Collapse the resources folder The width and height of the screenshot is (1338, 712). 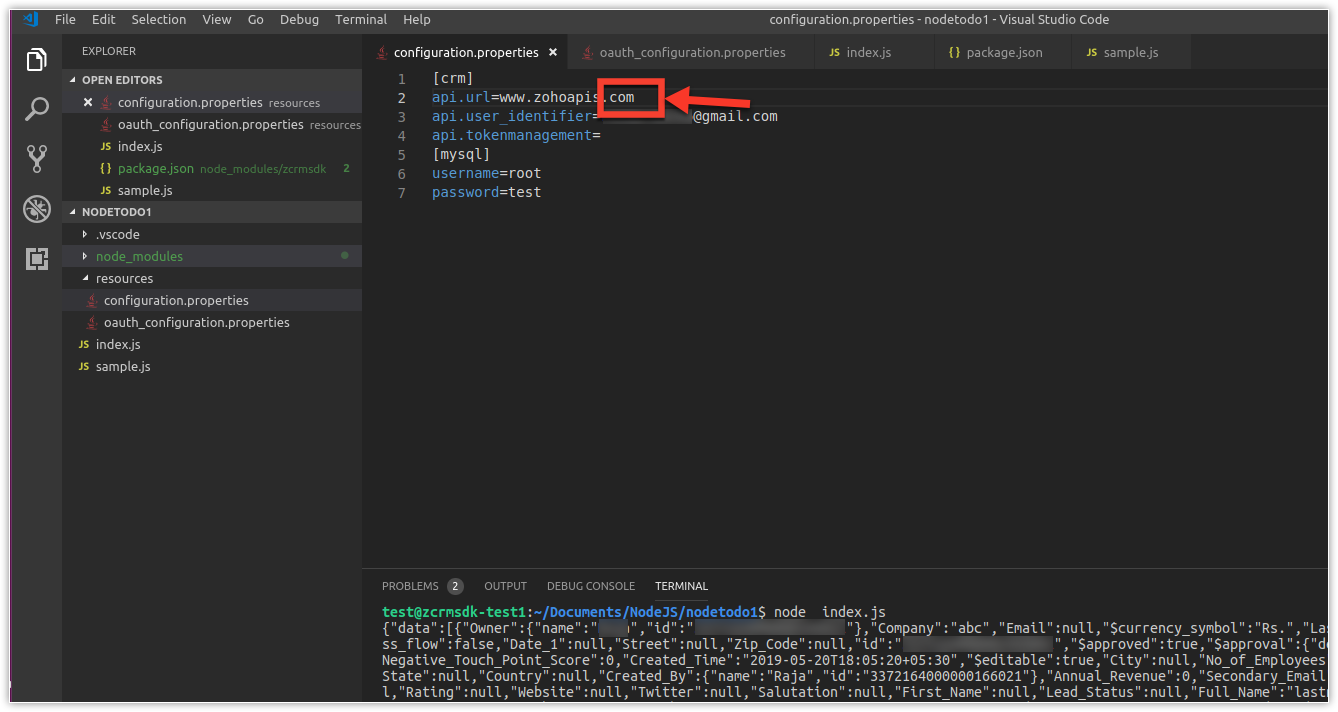coord(212,278)
